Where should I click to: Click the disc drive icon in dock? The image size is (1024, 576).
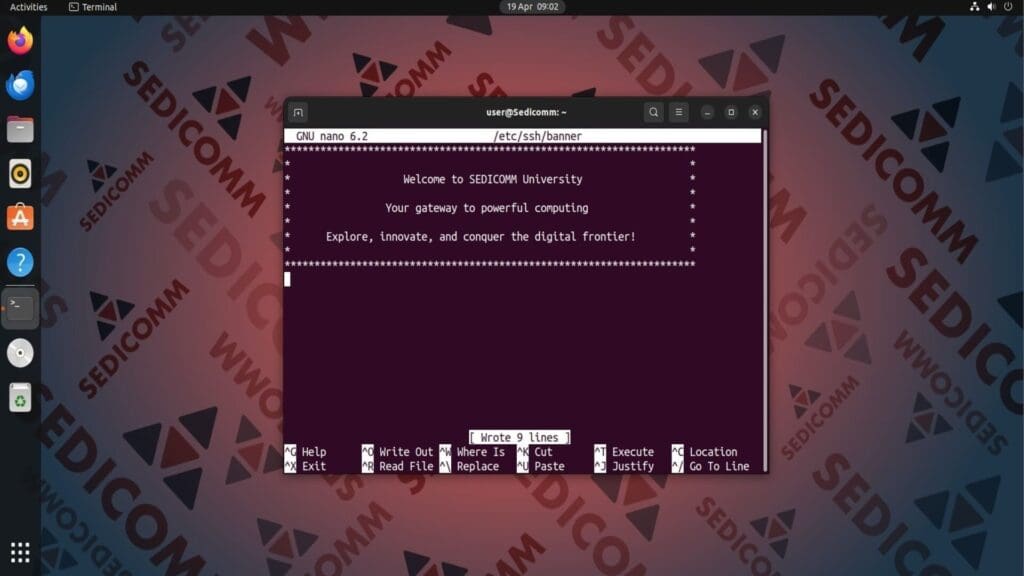coord(20,352)
